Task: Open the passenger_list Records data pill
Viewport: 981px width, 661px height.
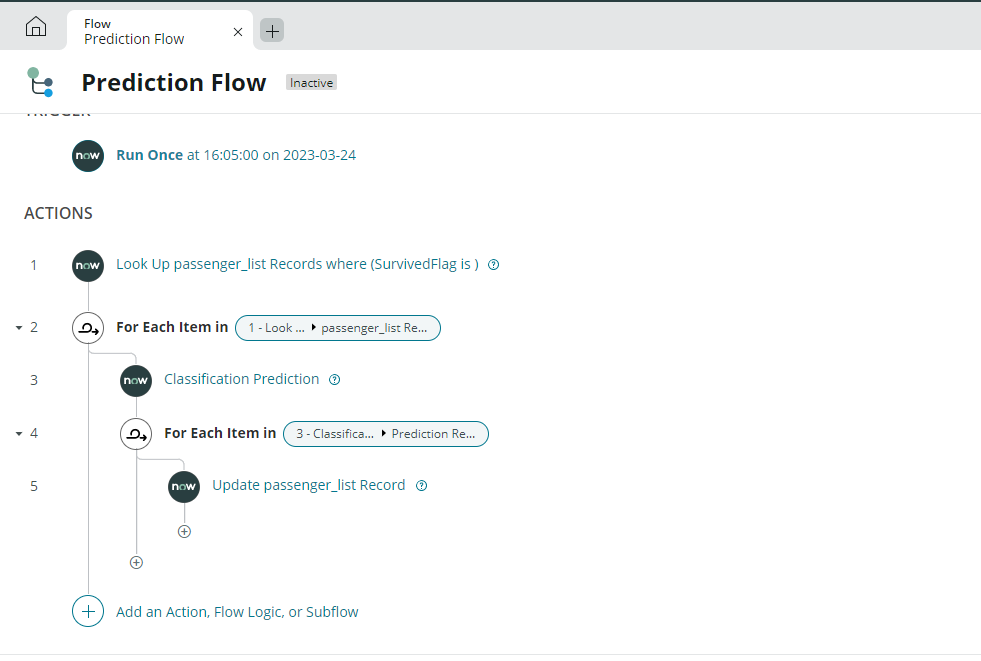Action: pyautogui.click(x=338, y=328)
